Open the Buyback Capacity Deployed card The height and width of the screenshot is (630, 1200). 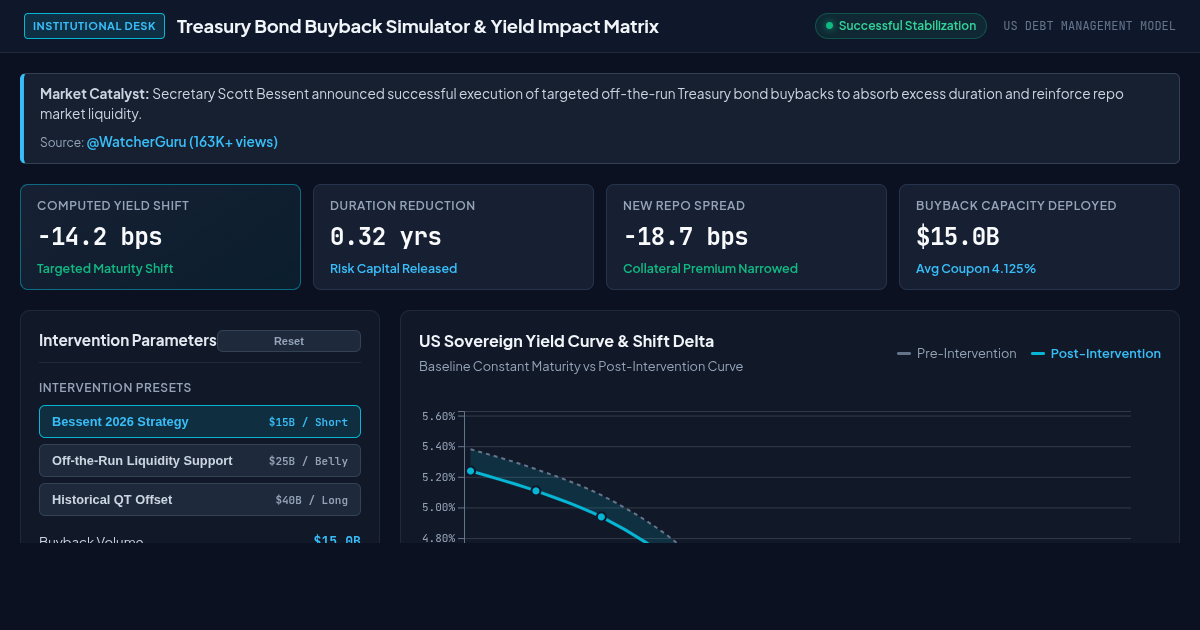click(1039, 237)
